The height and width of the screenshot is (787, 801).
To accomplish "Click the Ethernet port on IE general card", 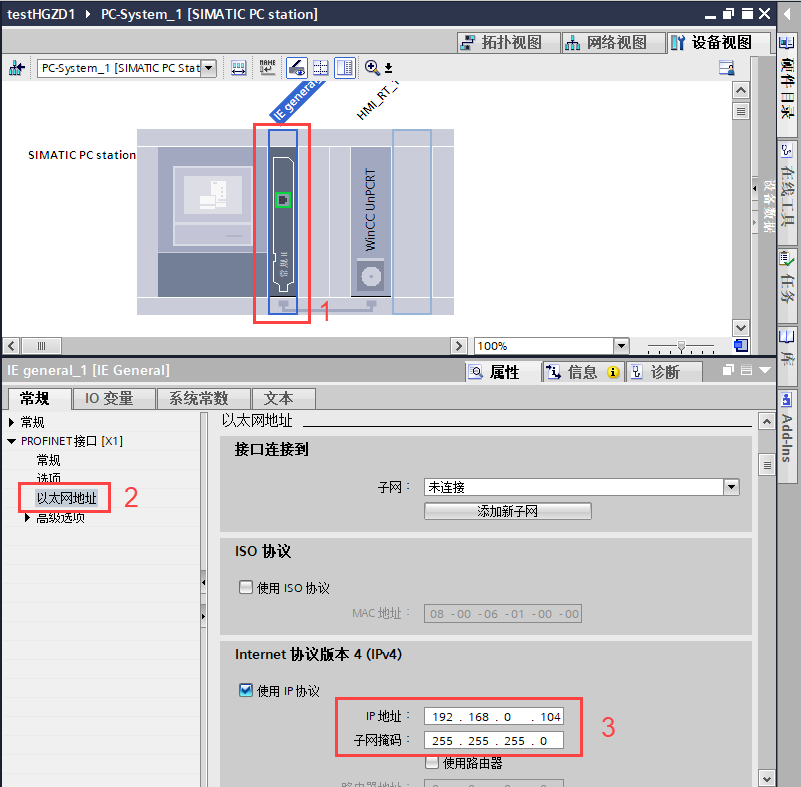I will click(x=283, y=200).
